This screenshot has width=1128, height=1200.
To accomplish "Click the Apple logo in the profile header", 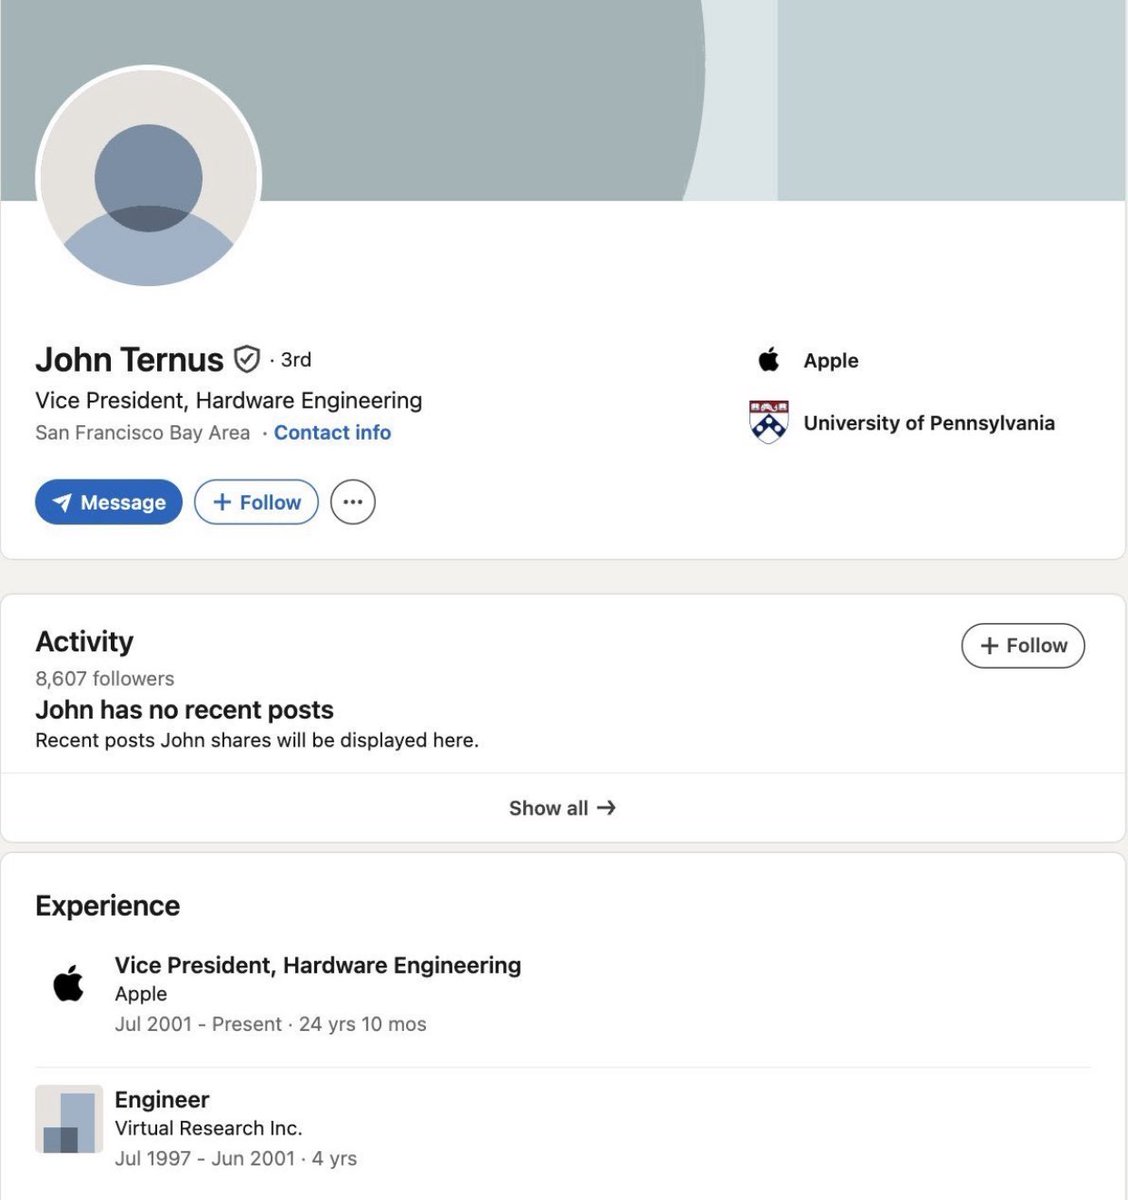I will pyautogui.click(x=768, y=359).
